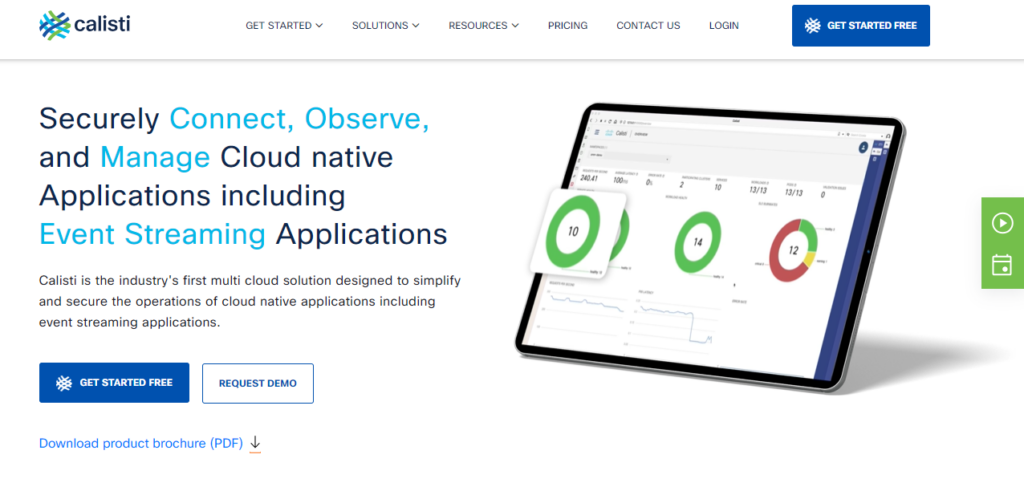This screenshot has width=1024, height=495.
Task: Open the Contact Us page
Action: [648, 25]
